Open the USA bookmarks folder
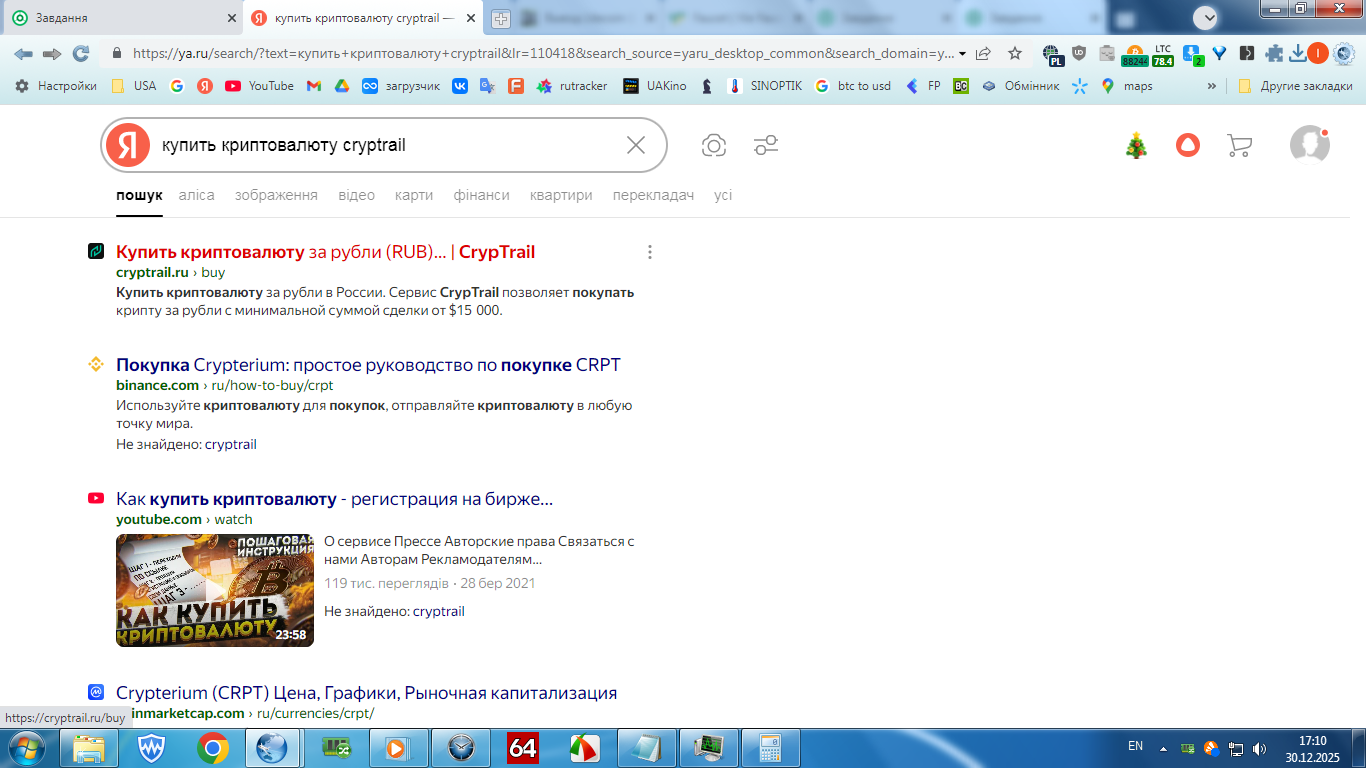This screenshot has height=768, width=1366. coord(134,86)
